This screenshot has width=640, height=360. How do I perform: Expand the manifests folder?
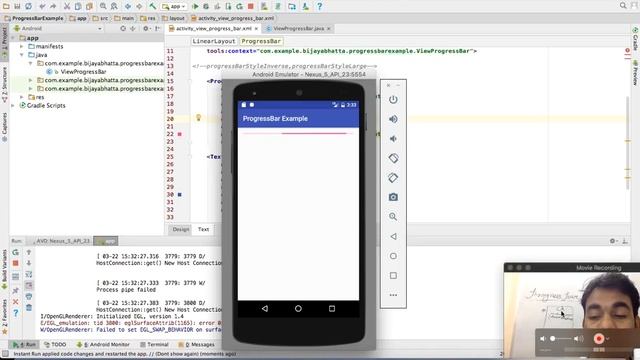pyautogui.click(x=22, y=47)
